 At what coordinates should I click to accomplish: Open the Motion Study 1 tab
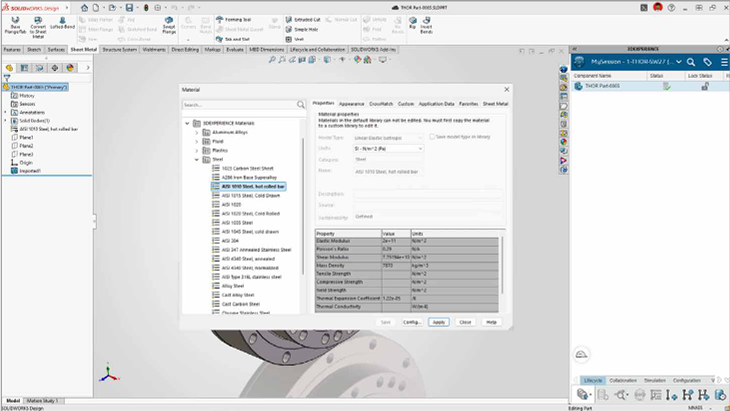[42, 401]
